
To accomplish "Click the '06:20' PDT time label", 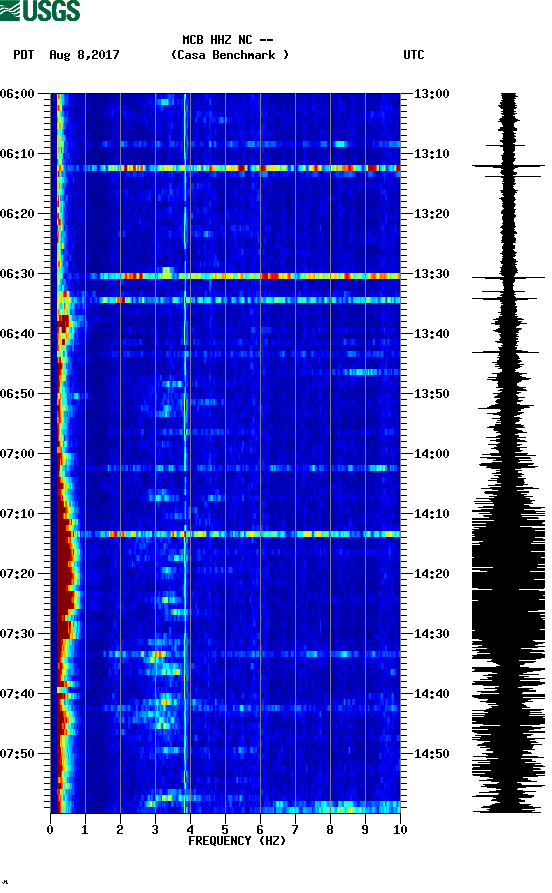I will (18, 214).
